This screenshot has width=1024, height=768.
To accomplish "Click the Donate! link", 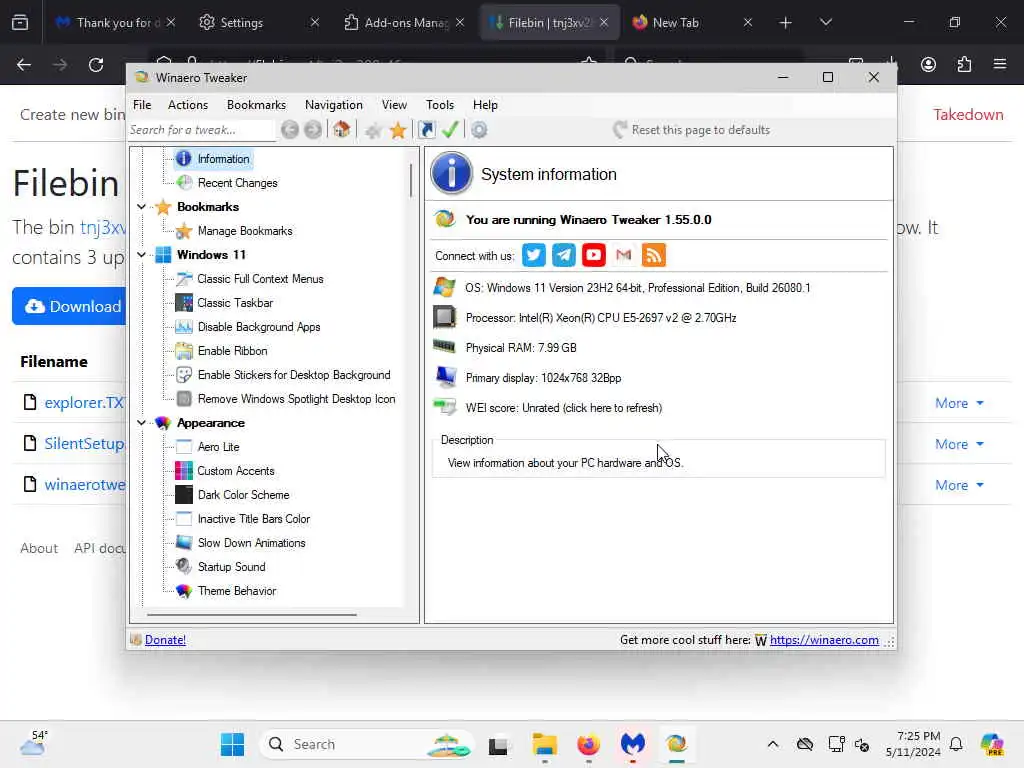I will click(x=165, y=641).
